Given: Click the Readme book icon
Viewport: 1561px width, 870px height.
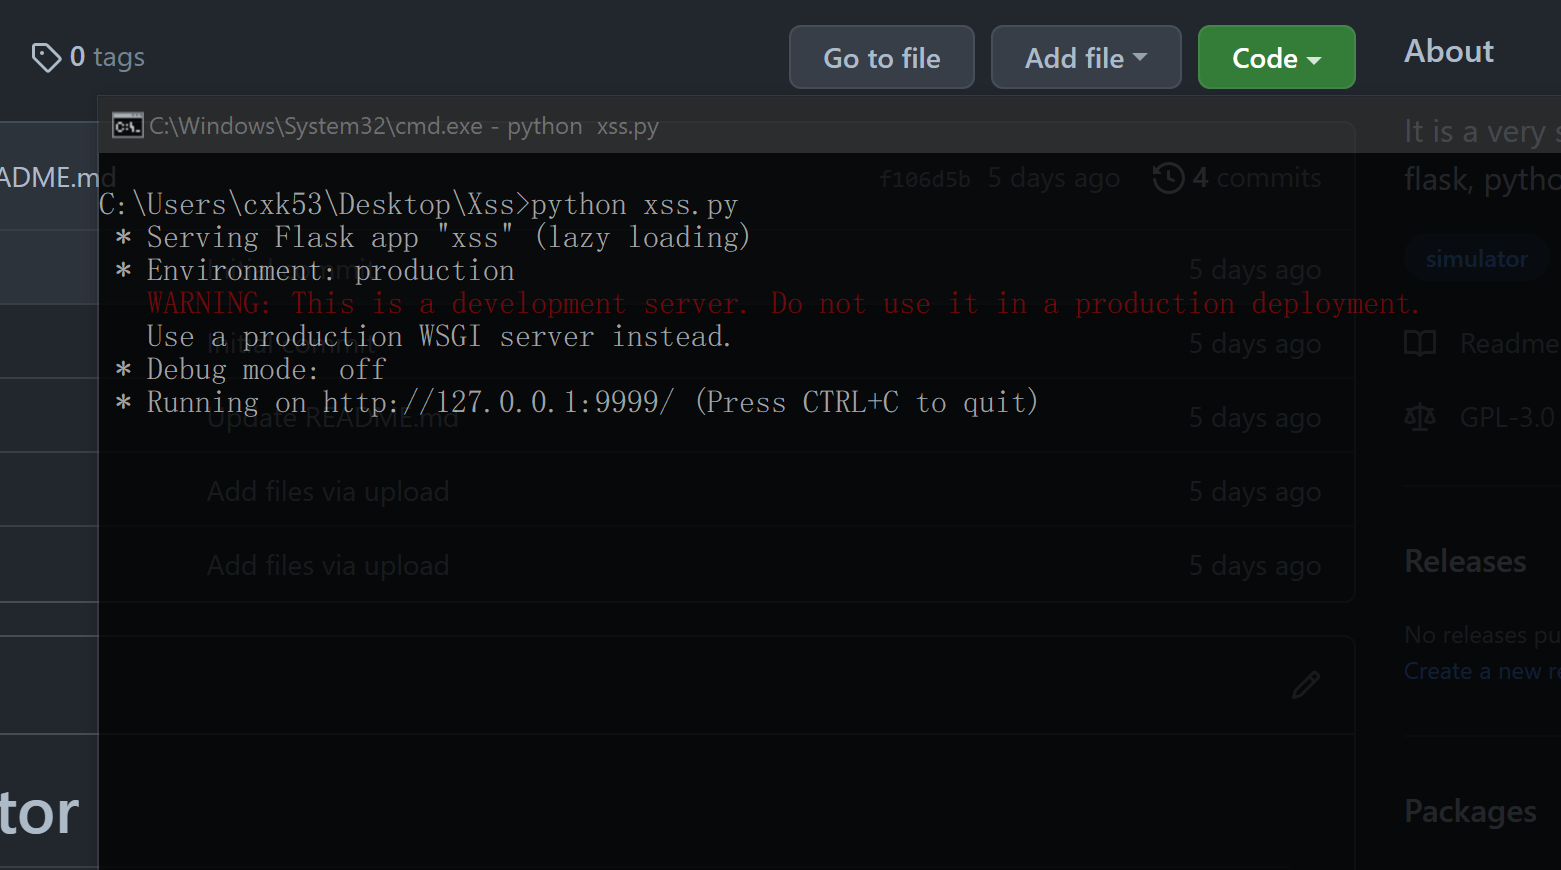Looking at the screenshot, I should 1420,344.
